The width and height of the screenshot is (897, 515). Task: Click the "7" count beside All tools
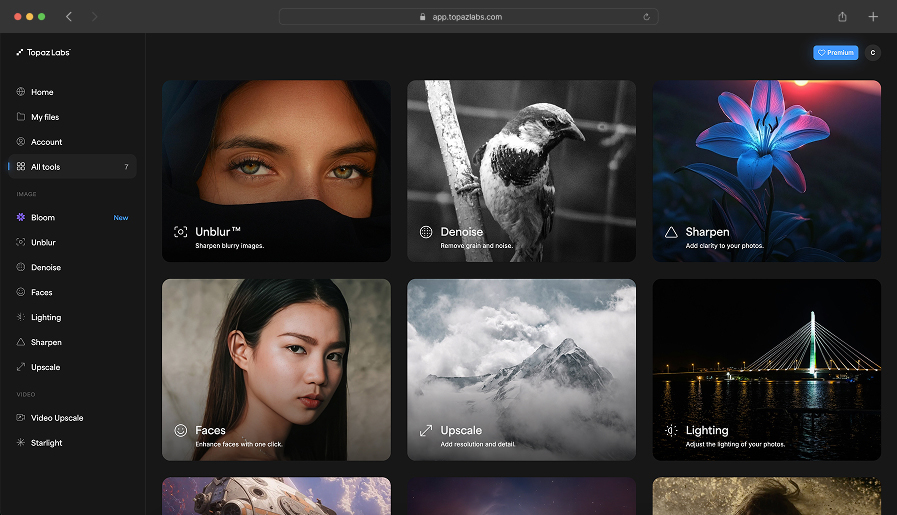point(126,167)
